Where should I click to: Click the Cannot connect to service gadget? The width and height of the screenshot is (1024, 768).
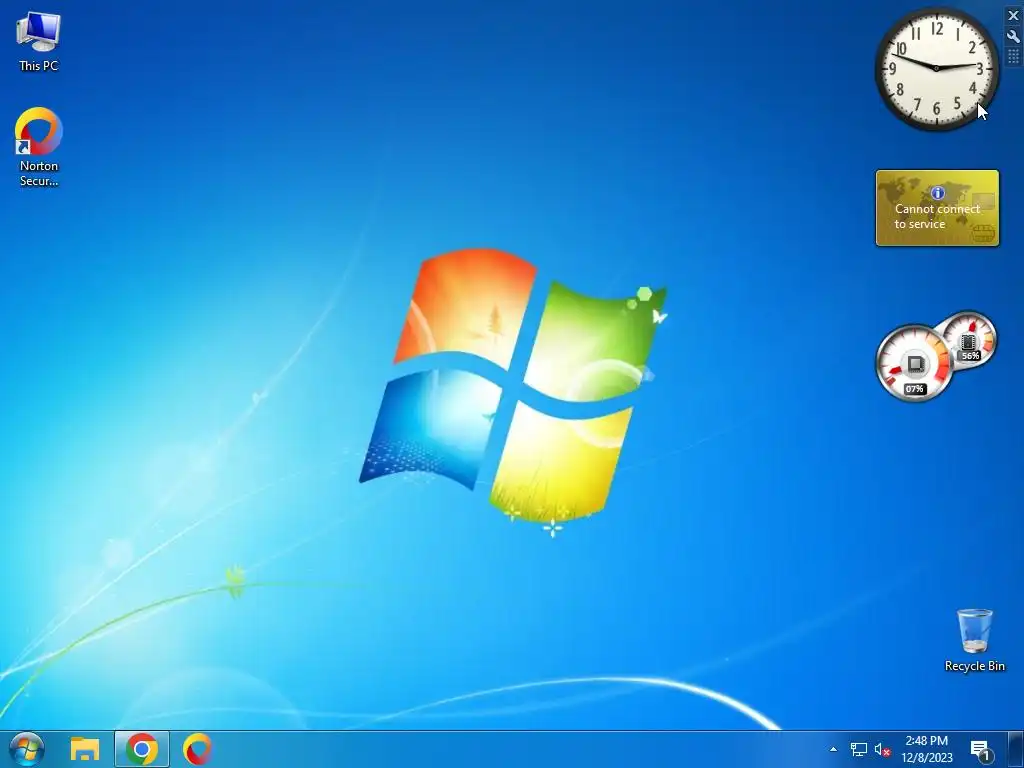coord(937,208)
